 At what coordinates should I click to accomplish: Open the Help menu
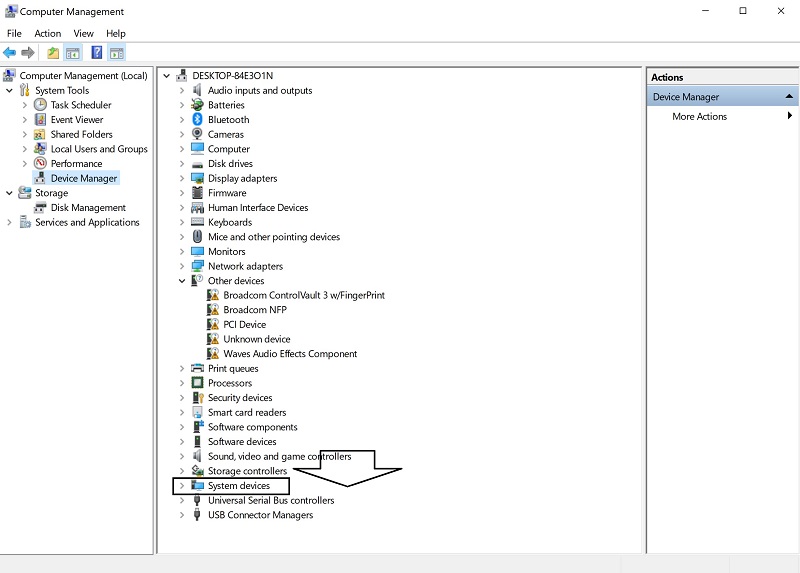(116, 33)
